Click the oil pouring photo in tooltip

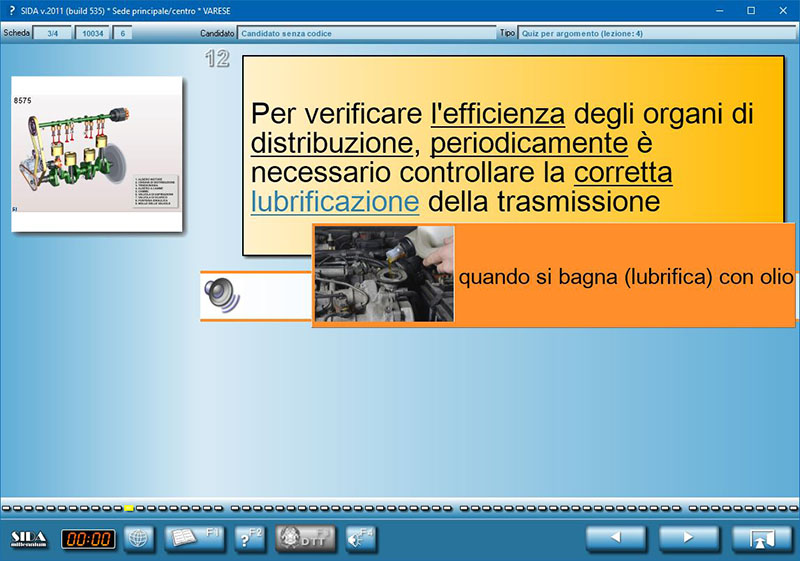point(384,274)
